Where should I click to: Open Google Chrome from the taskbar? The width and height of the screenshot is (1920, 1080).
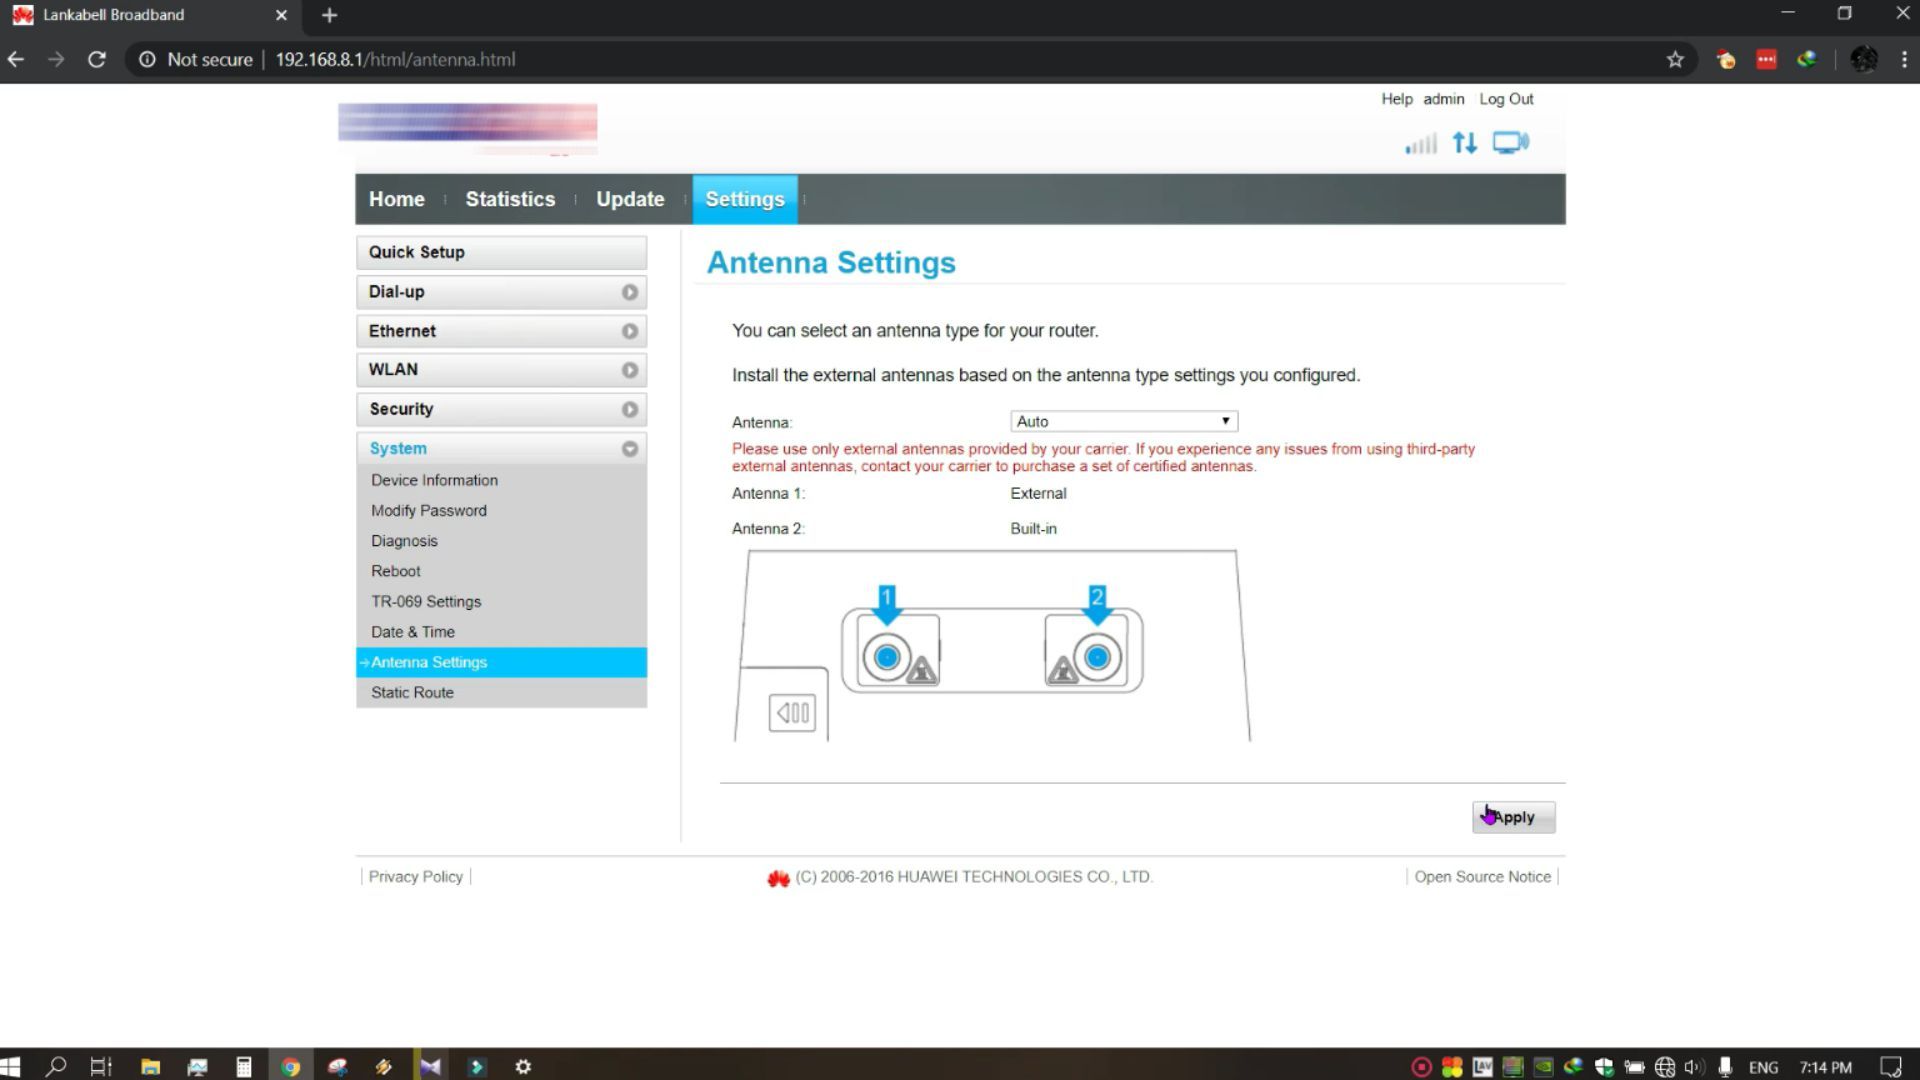tap(290, 1066)
